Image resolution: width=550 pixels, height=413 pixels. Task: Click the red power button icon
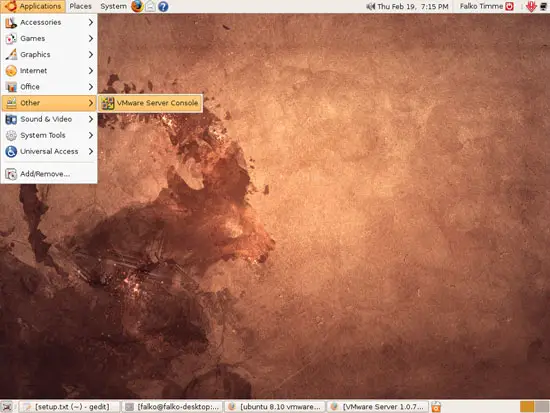click(x=509, y=6)
